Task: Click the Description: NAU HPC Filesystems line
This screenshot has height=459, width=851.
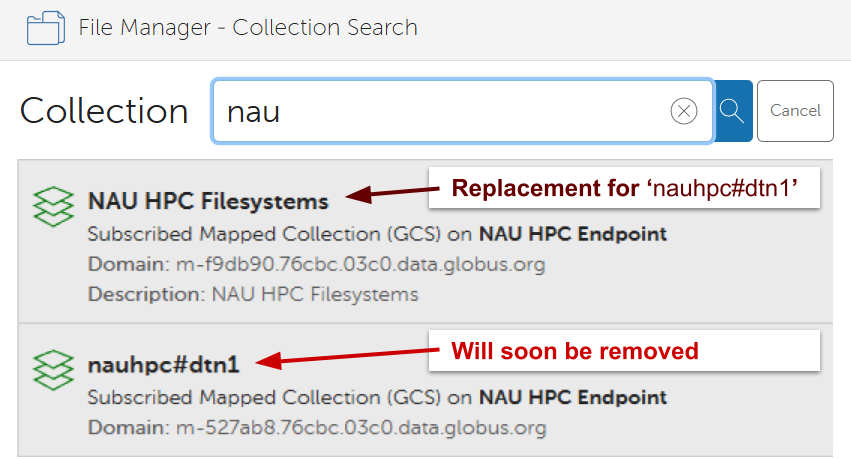Action: 253,295
